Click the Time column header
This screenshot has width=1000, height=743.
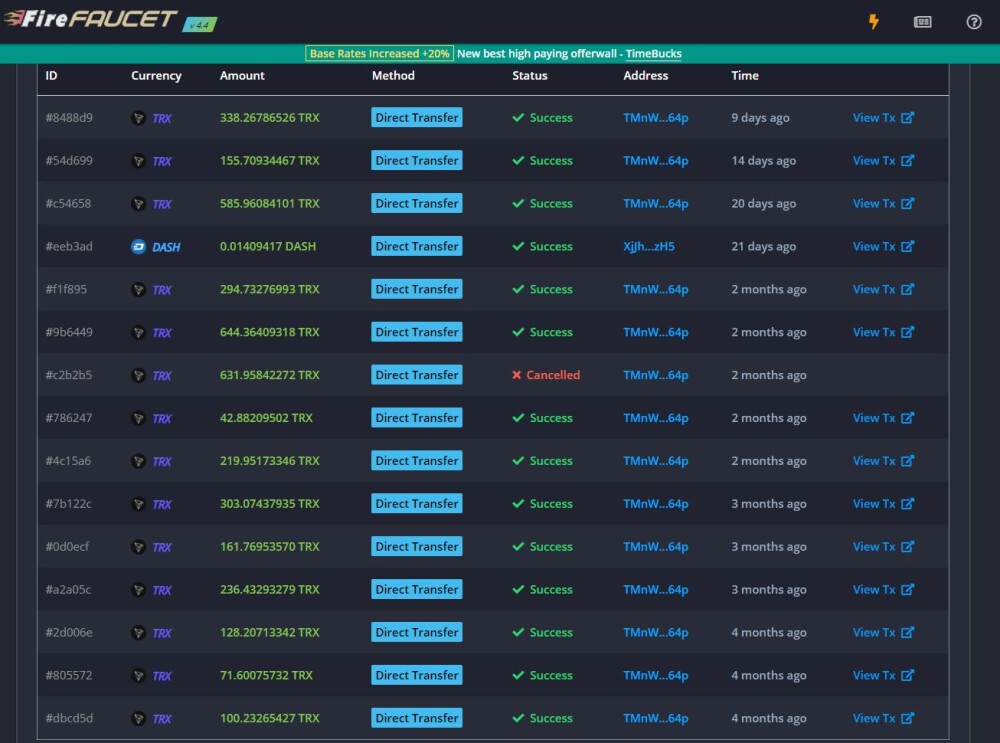[744, 75]
